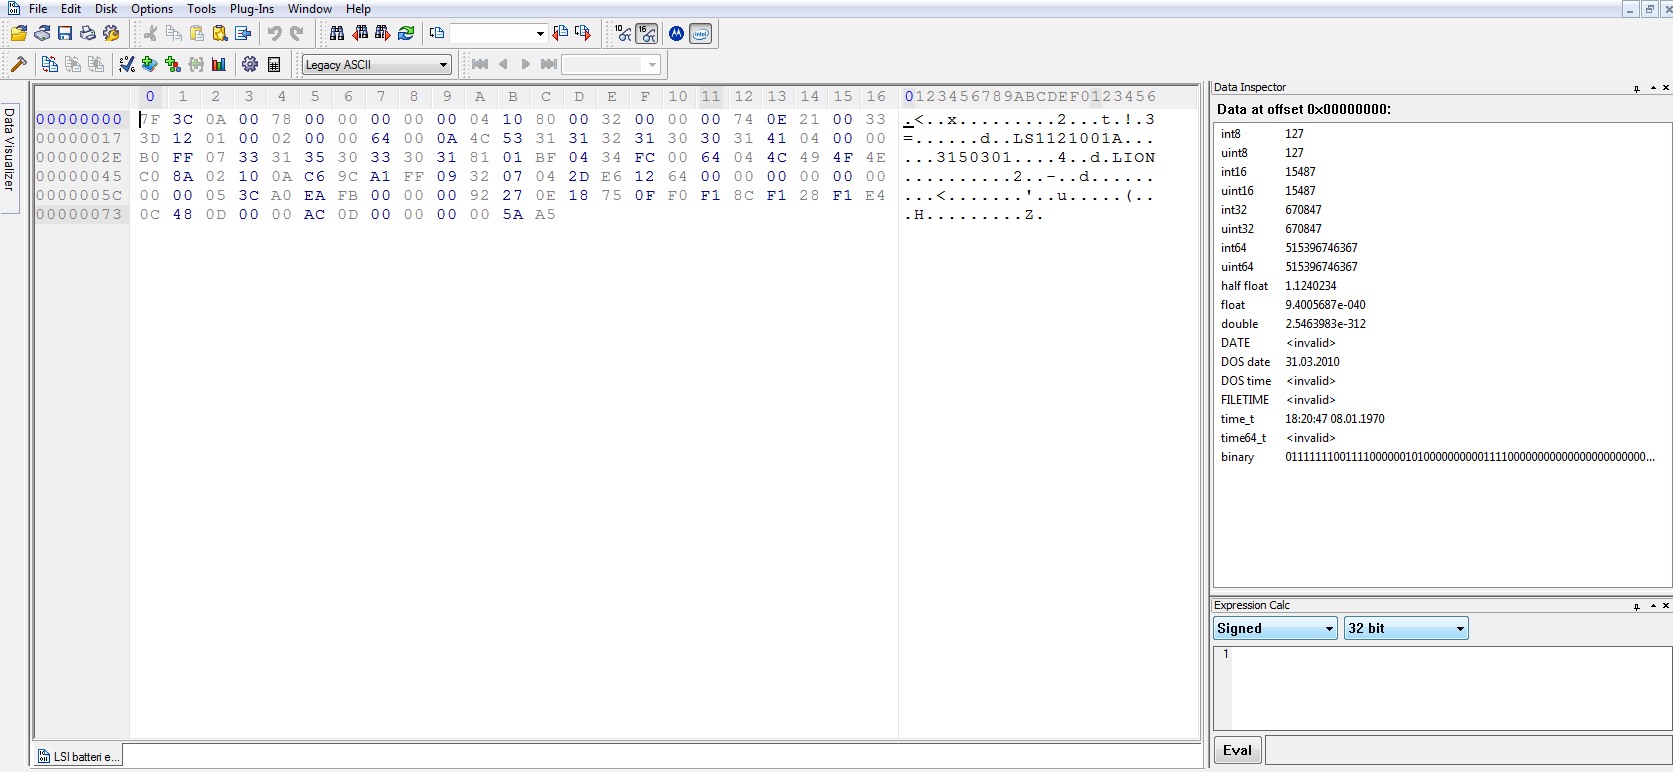Click the wrench settings icon beside Print

(111, 34)
